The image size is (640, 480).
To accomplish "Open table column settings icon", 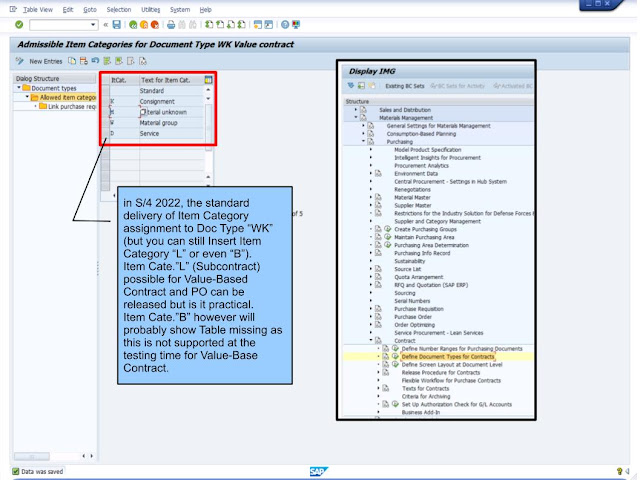I will tap(208, 80).
